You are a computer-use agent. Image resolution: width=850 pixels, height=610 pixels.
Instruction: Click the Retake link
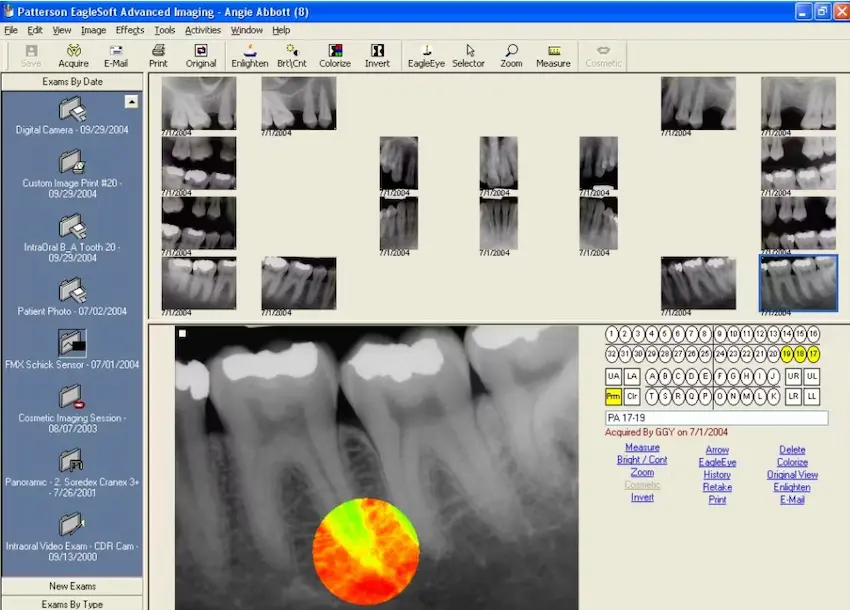tap(717, 487)
